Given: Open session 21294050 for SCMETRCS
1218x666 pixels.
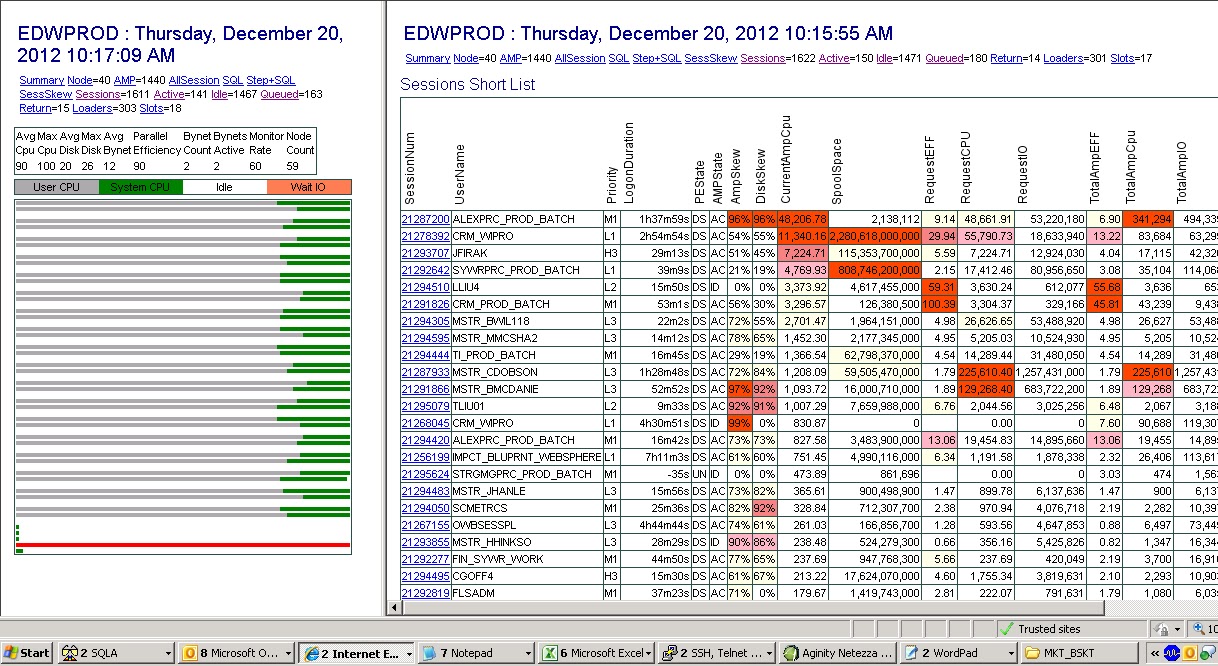Looking at the screenshot, I should pyautogui.click(x=425, y=507).
